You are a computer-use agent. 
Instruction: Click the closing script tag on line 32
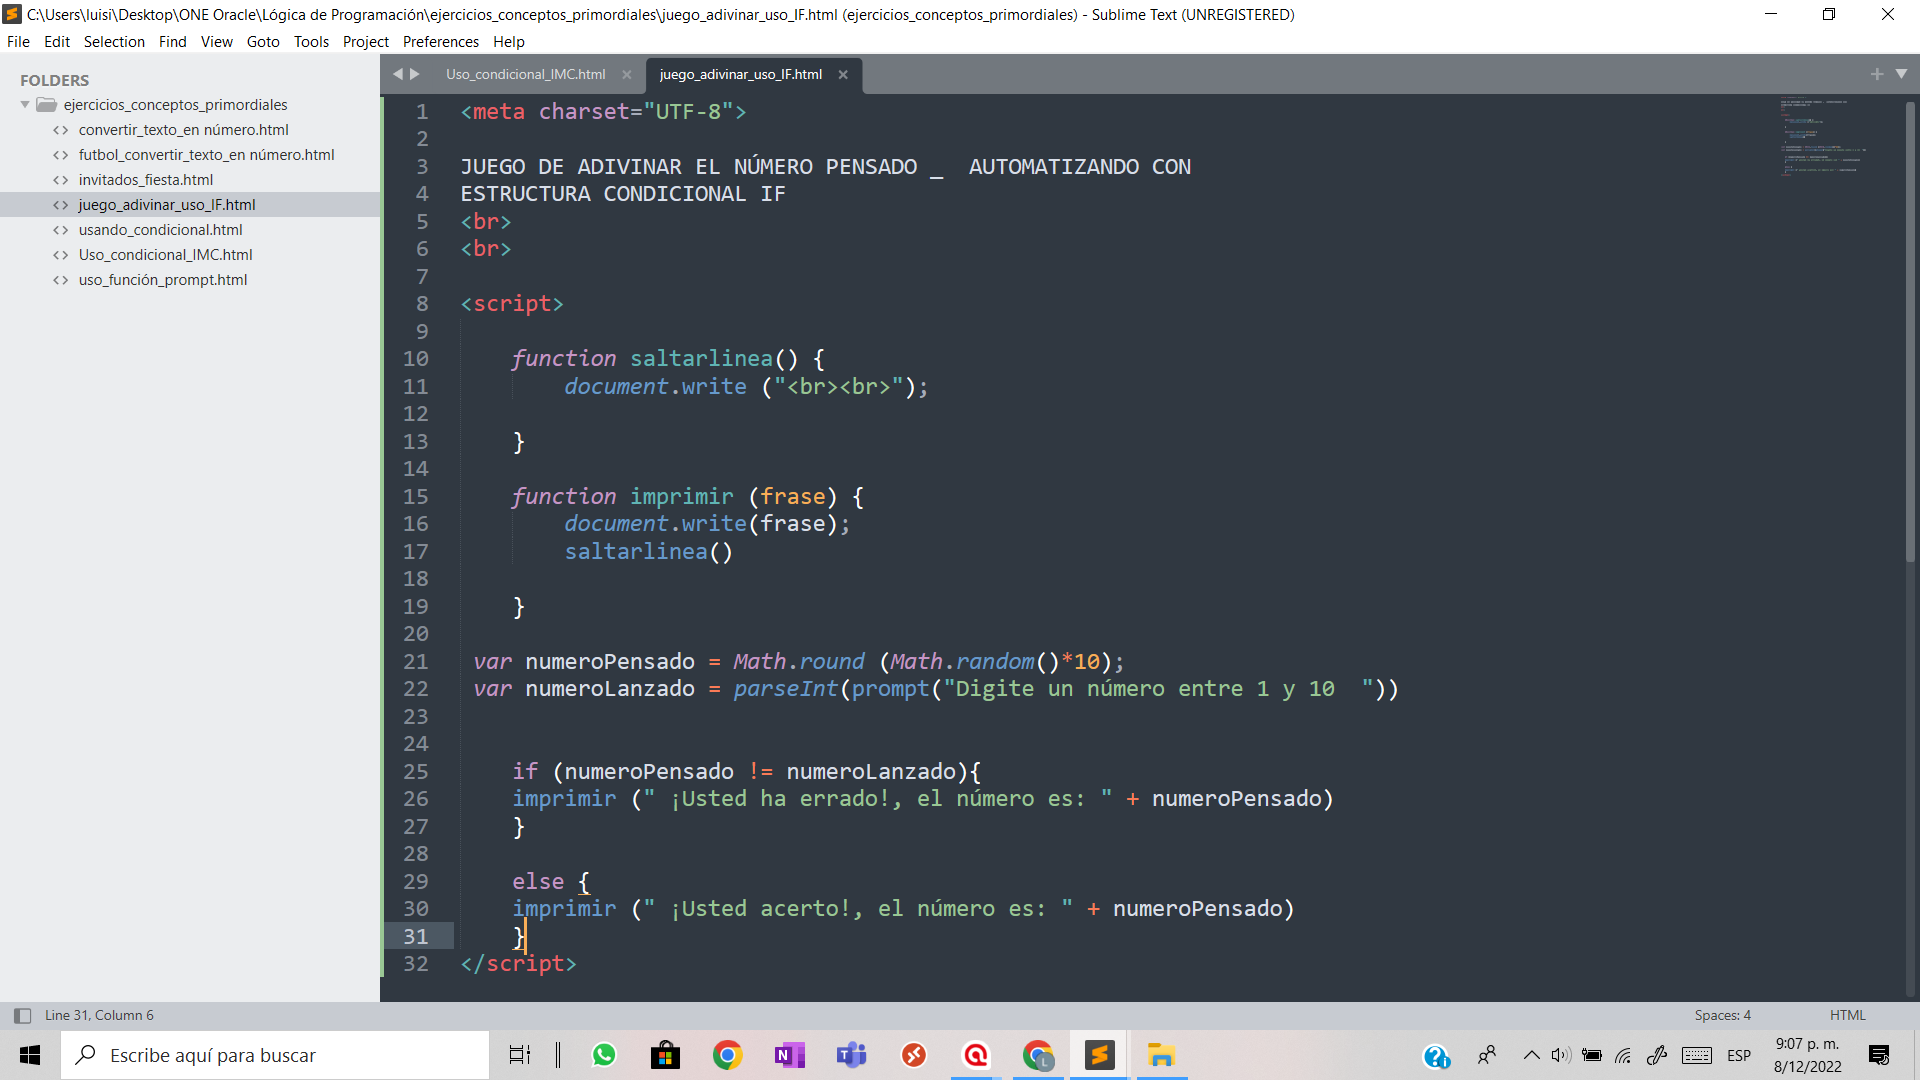(x=518, y=964)
